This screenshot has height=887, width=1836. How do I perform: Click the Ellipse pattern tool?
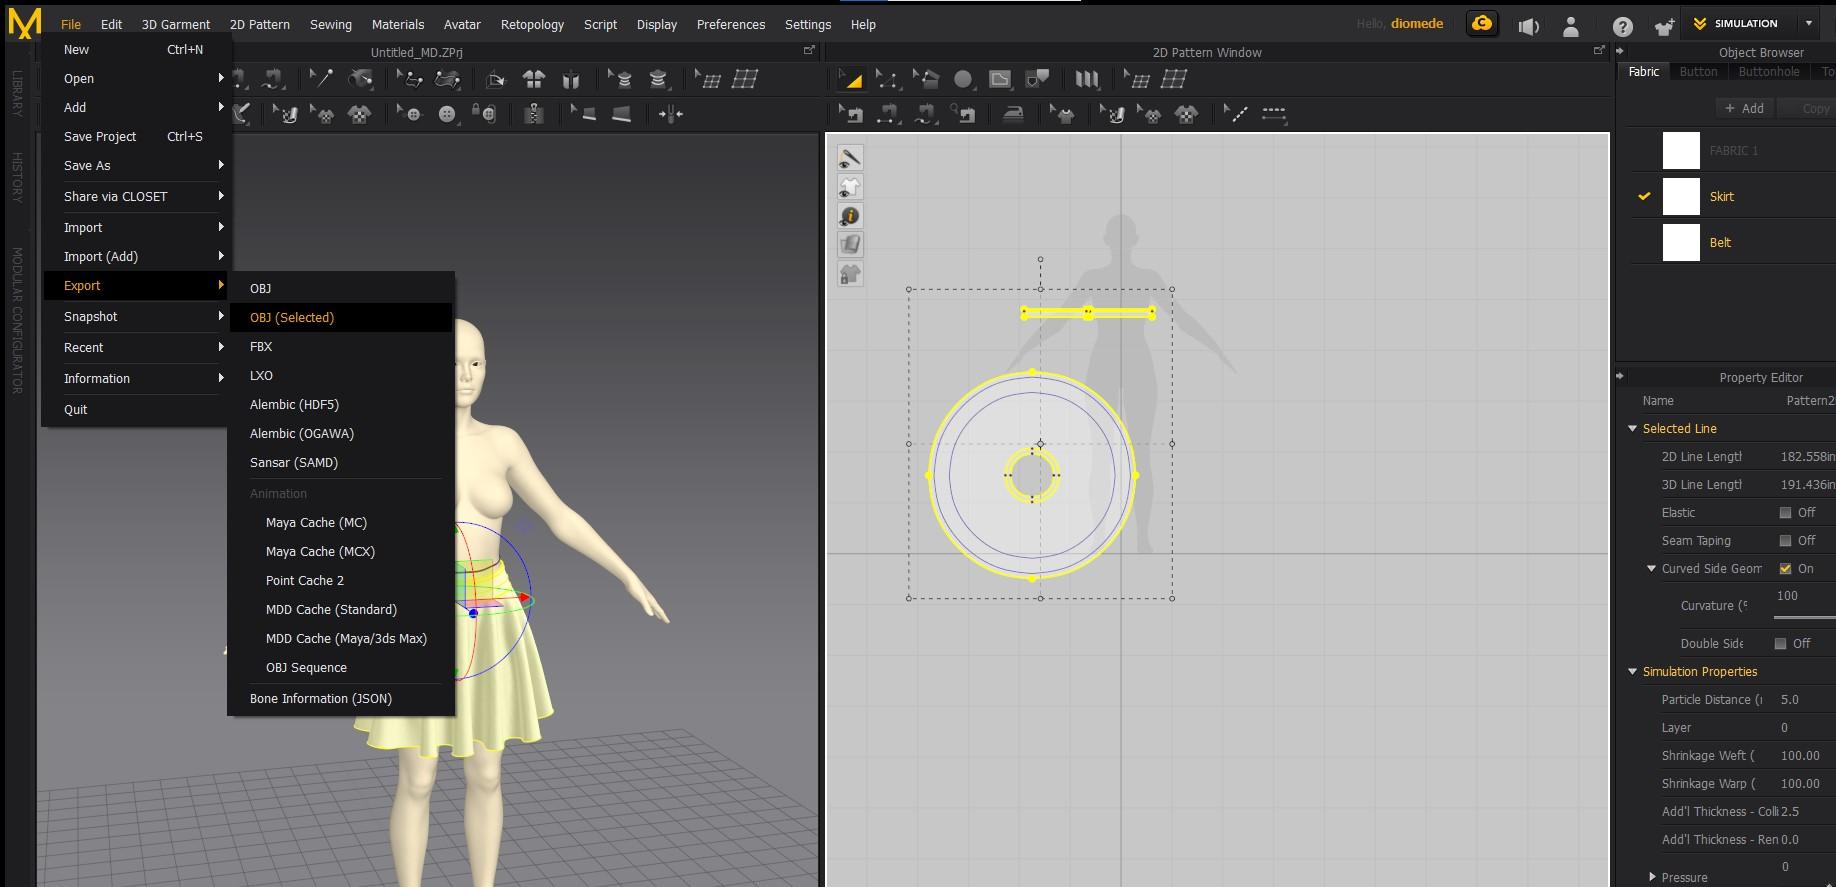pyautogui.click(x=963, y=79)
